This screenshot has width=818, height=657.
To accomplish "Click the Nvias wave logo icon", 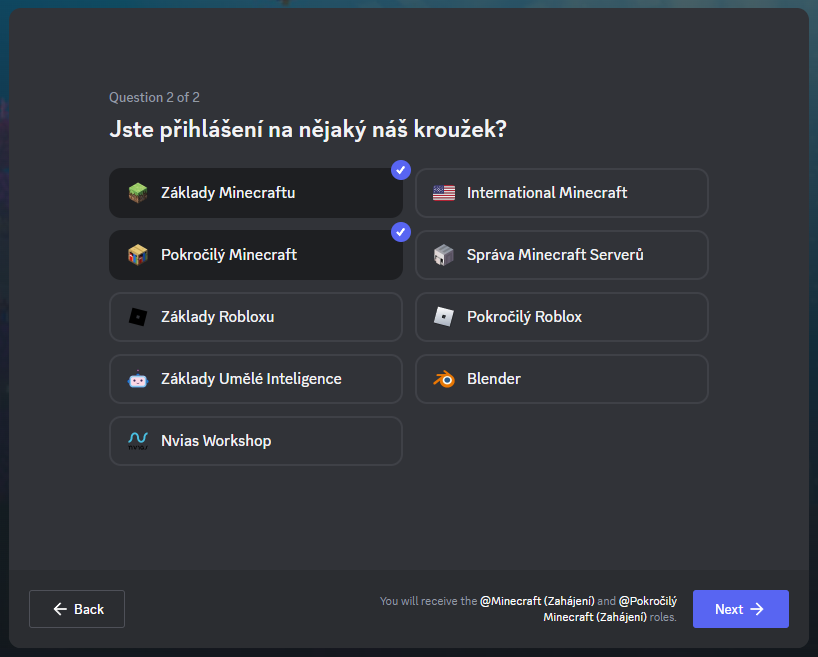I will pyautogui.click(x=138, y=441).
